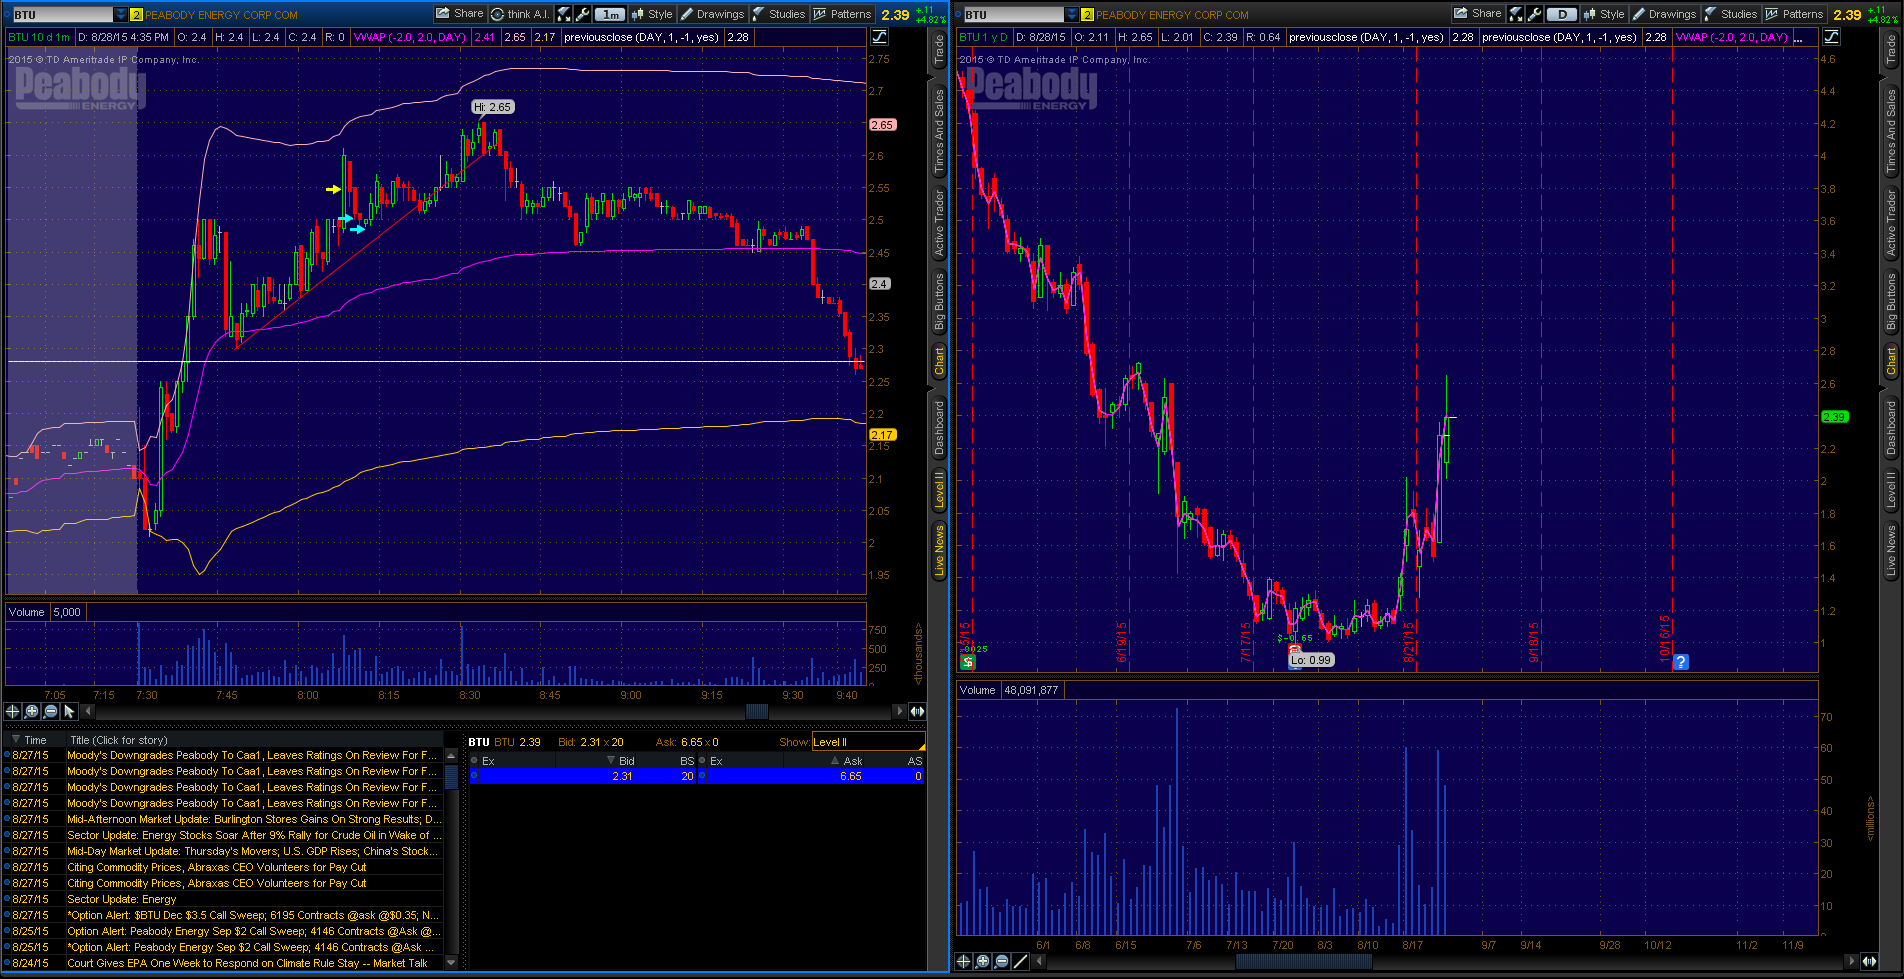Image resolution: width=1904 pixels, height=979 pixels.
Task: Toggle the Level II tab by the left chart
Action: pos(939,491)
